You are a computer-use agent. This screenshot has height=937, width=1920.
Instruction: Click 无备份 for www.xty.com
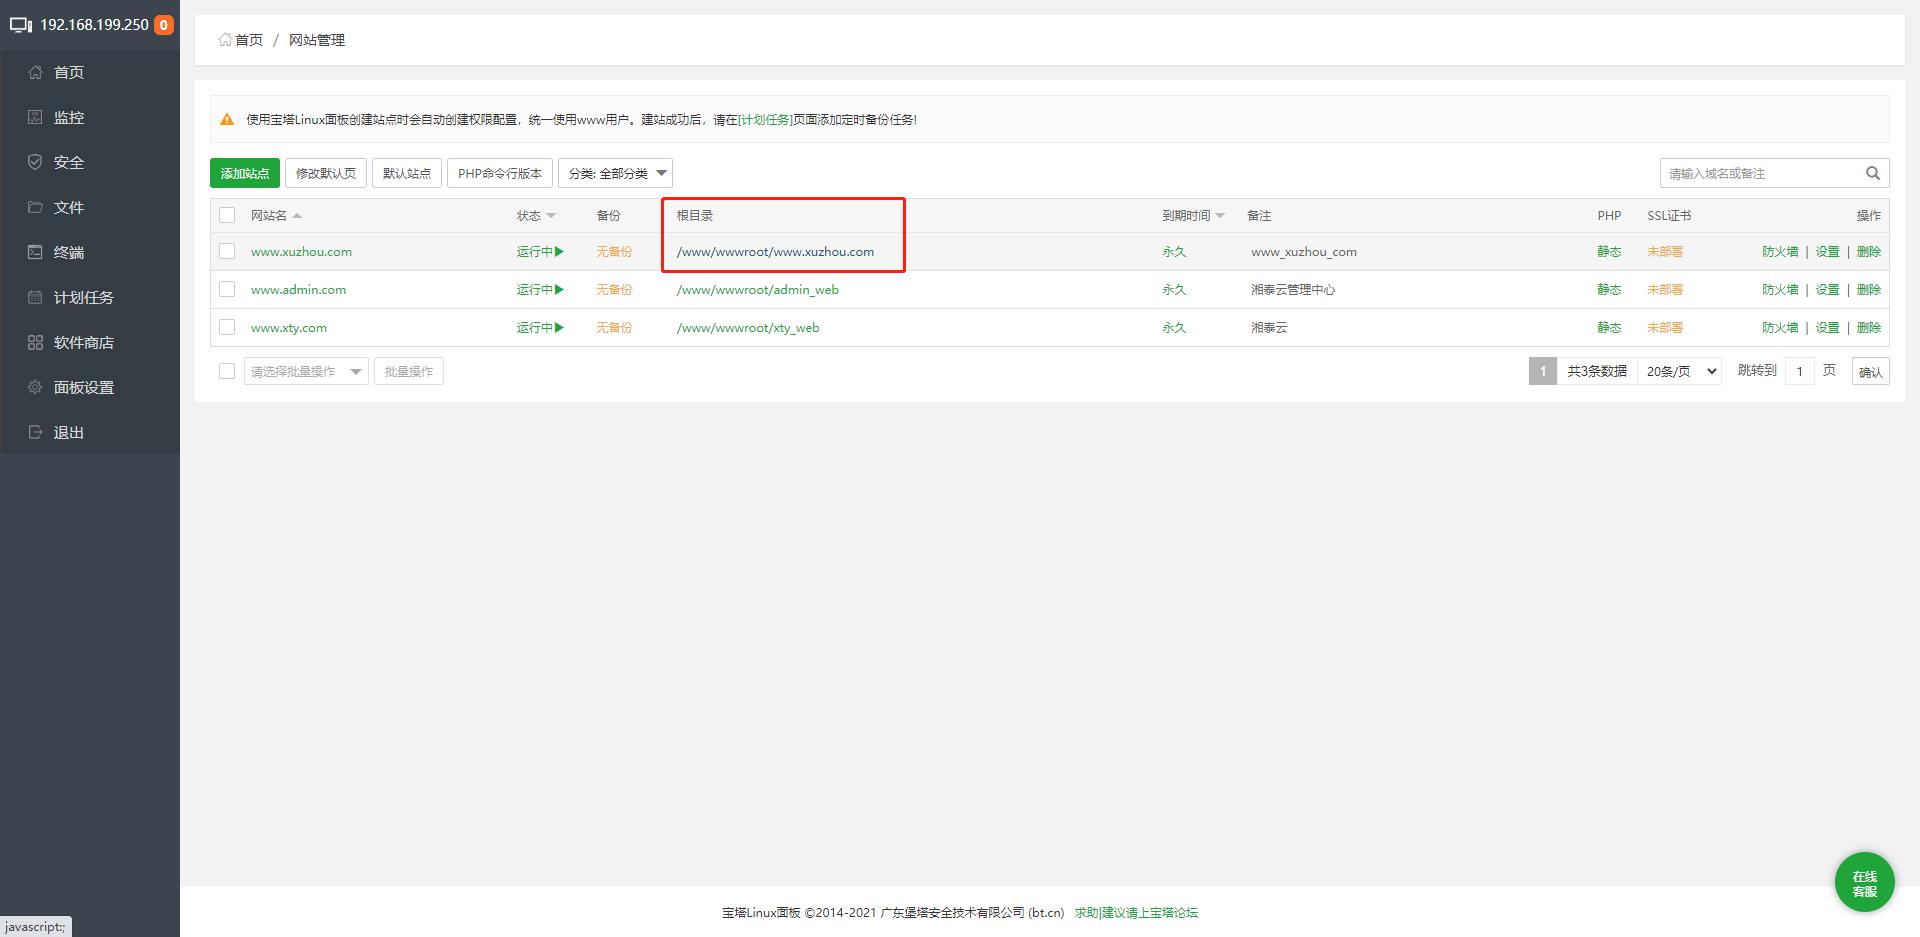(614, 328)
